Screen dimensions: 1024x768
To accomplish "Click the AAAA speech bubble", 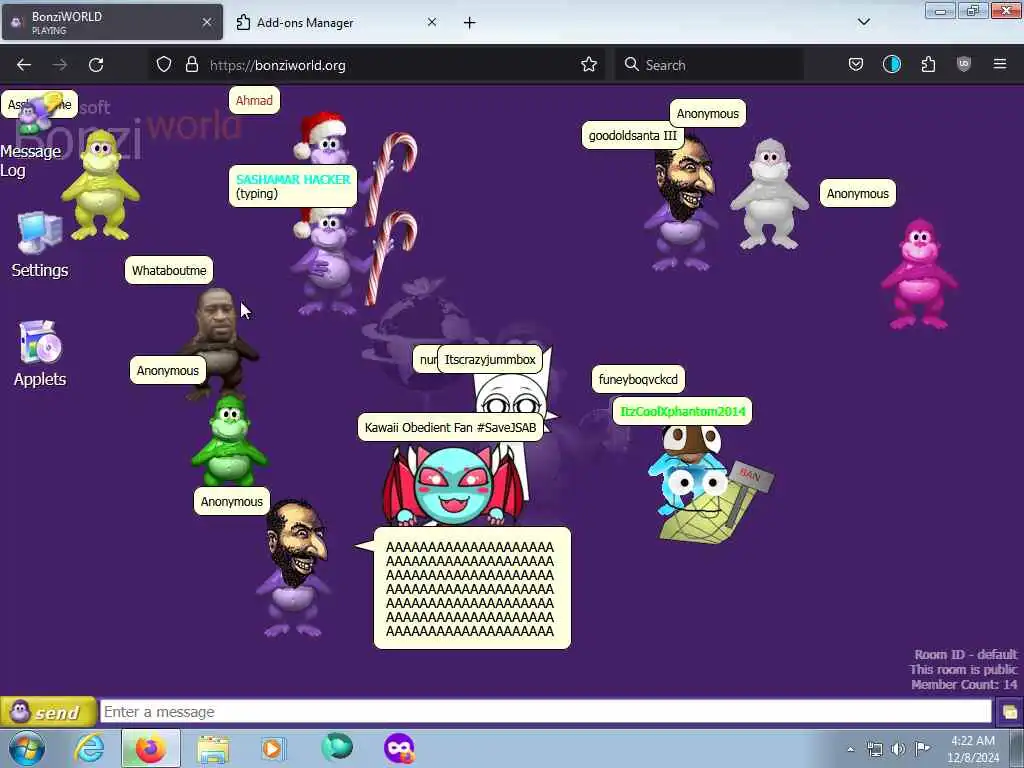I will (x=472, y=588).
